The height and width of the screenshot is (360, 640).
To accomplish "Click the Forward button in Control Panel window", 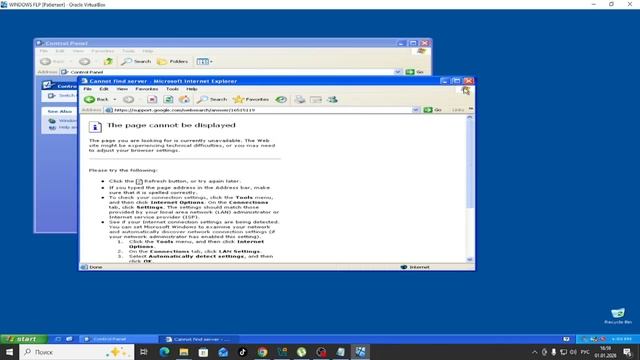I will coord(84,61).
